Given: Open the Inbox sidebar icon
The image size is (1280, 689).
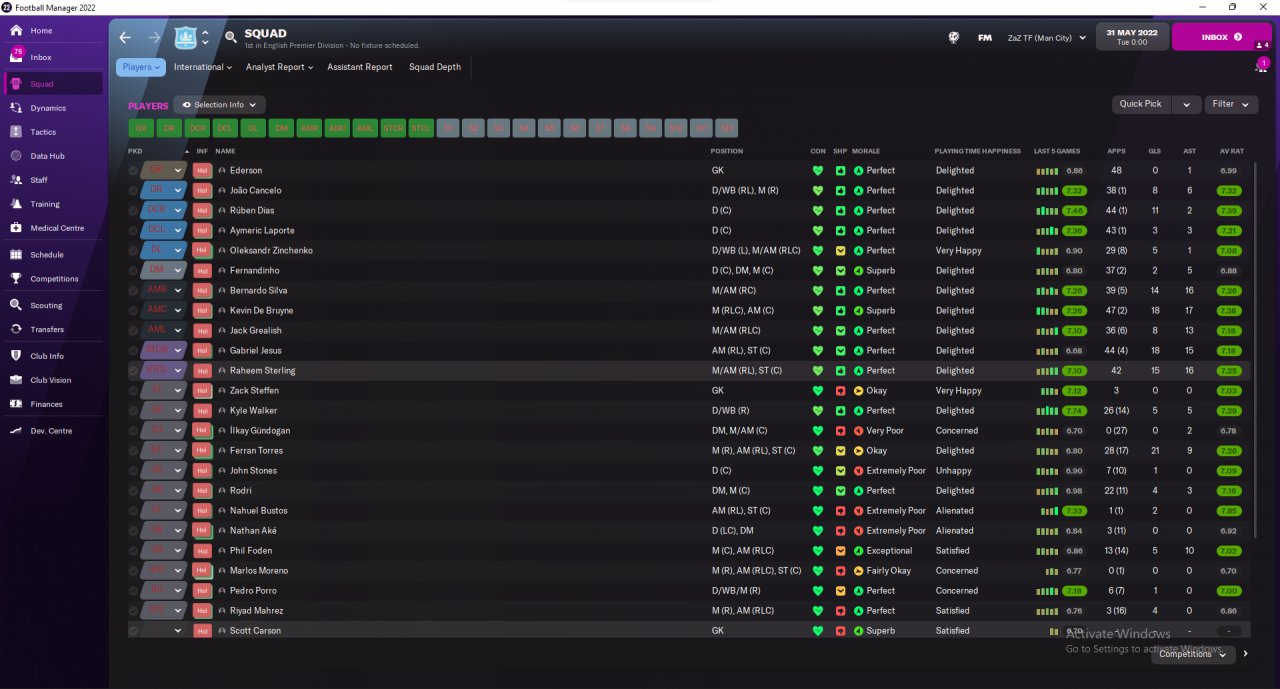Looking at the screenshot, I should pos(16,57).
